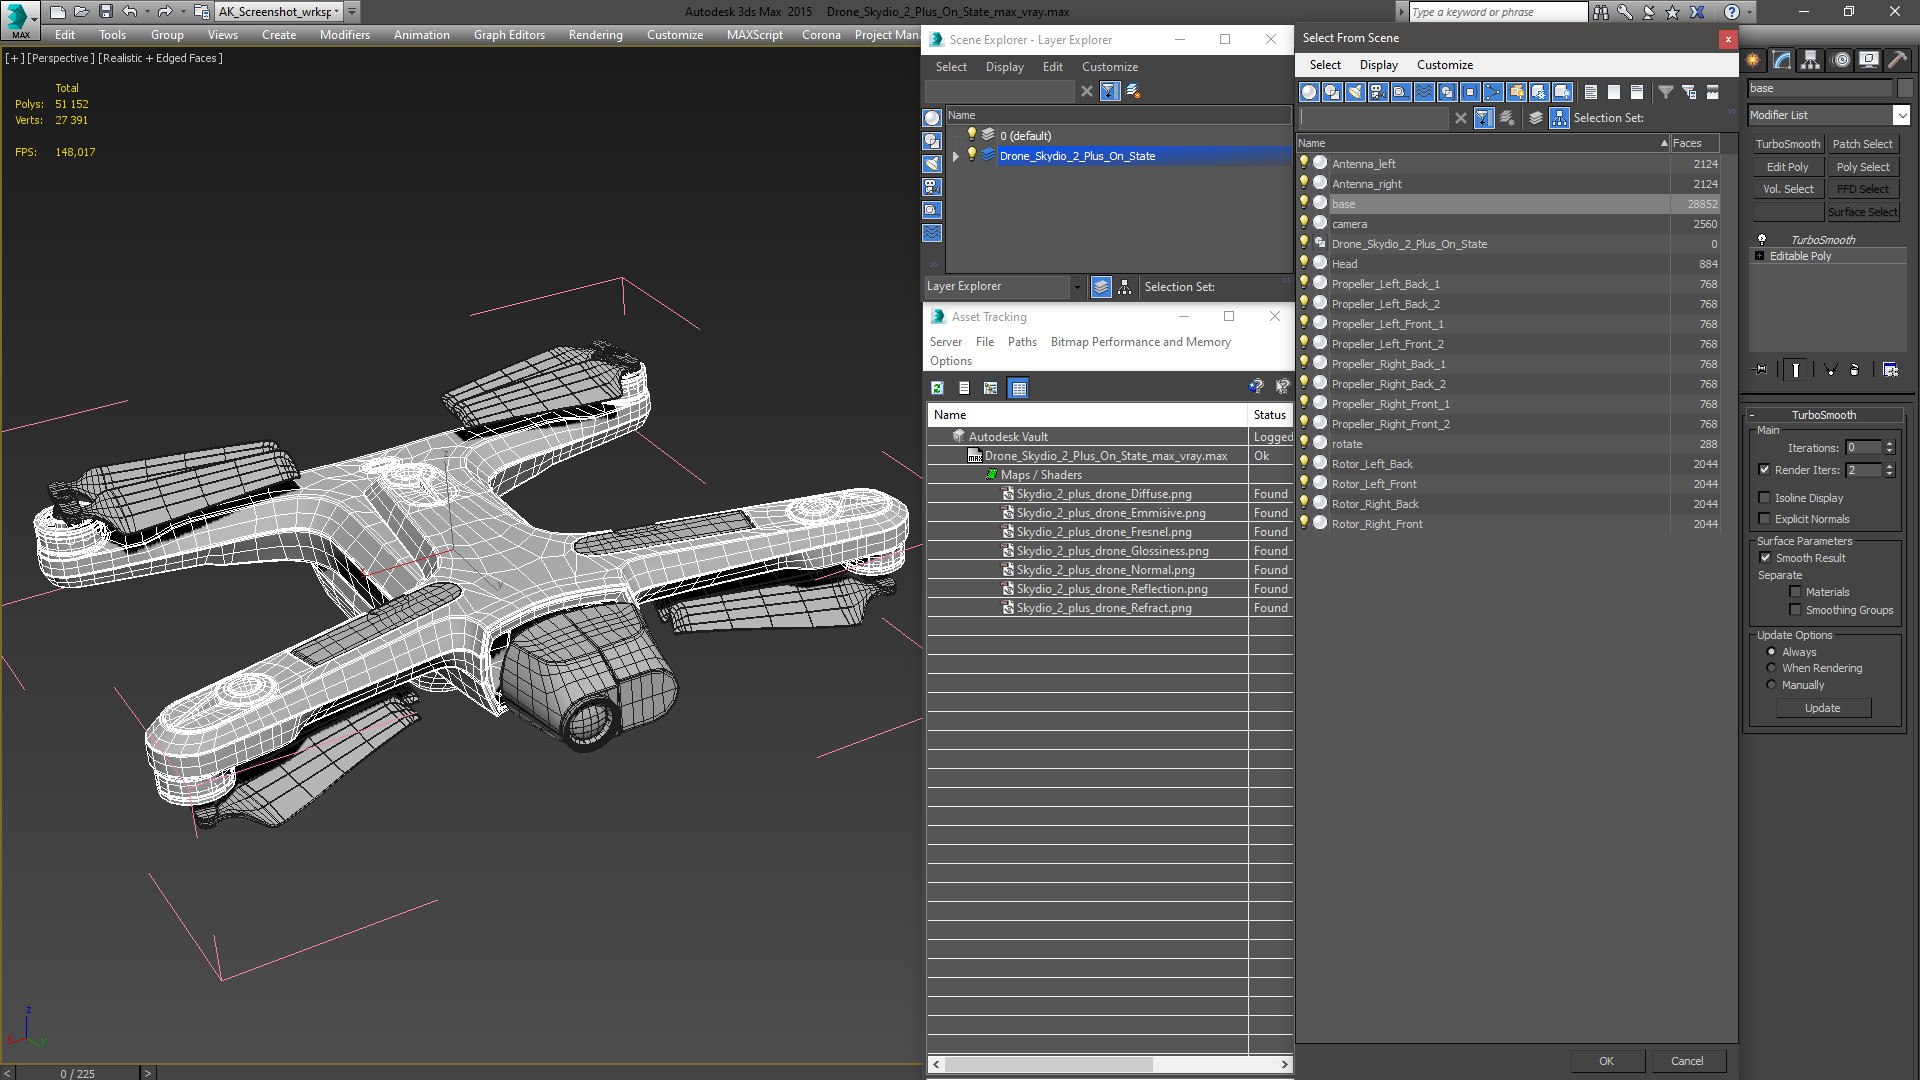The width and height of the screenshot is (1920, 1080).
Task: Click OK in Select From Scene dialog
Action: (1606, 1061)
